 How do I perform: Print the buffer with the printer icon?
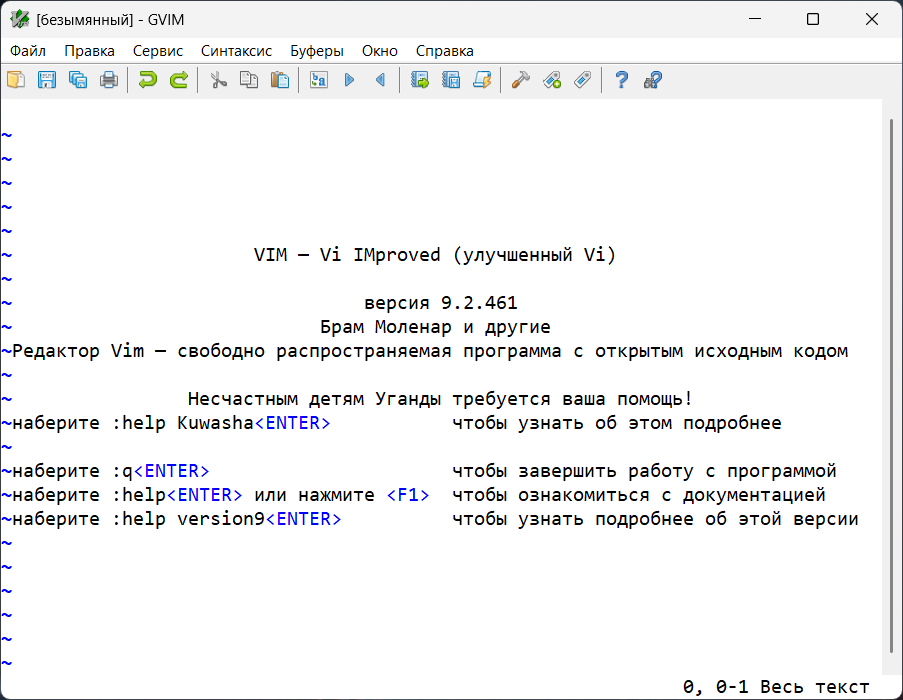(x=109, y=79)
